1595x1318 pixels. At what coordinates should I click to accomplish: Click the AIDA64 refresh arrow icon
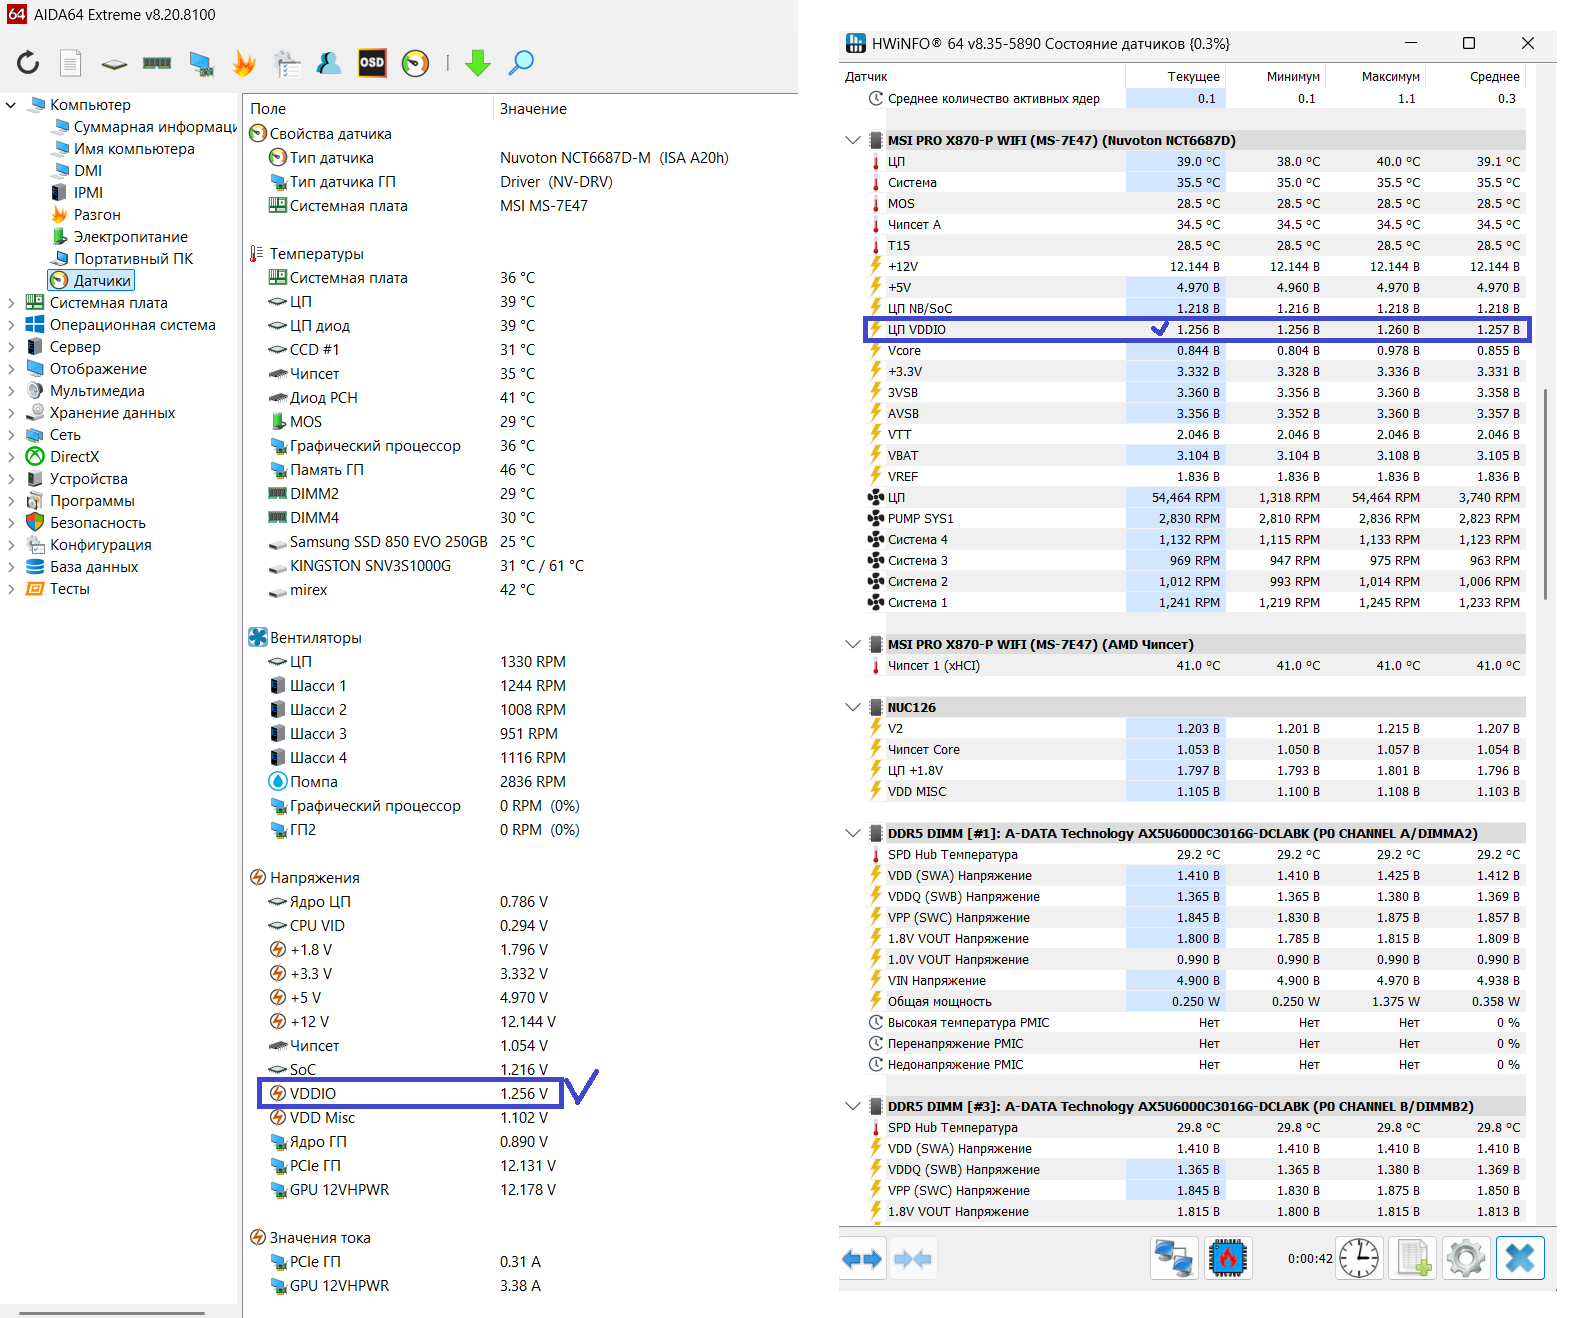28,63
